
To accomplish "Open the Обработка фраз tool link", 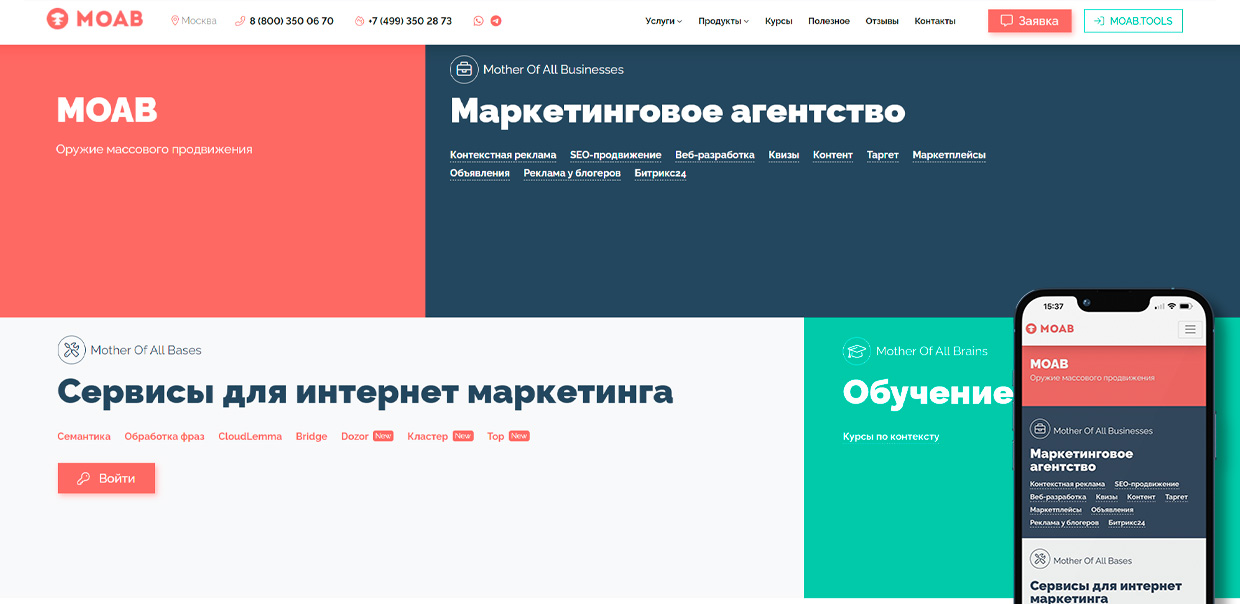I will (x=165, y=437).
